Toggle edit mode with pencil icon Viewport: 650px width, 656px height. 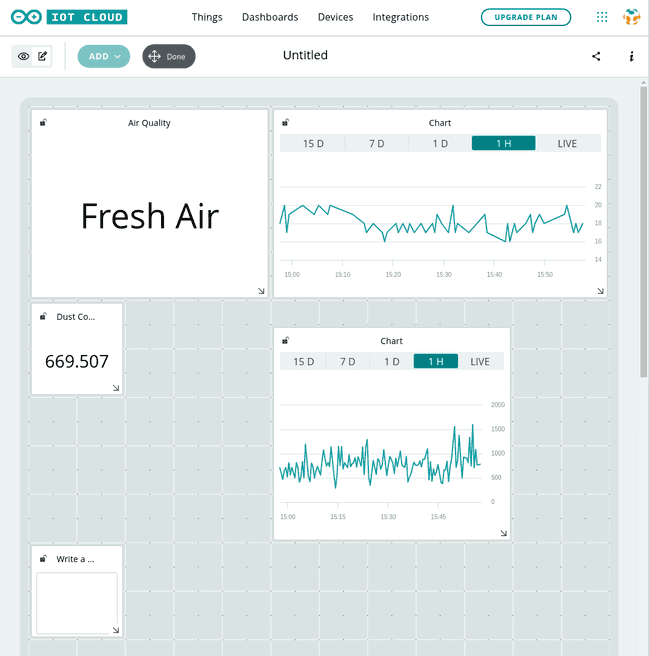(43, 56)
